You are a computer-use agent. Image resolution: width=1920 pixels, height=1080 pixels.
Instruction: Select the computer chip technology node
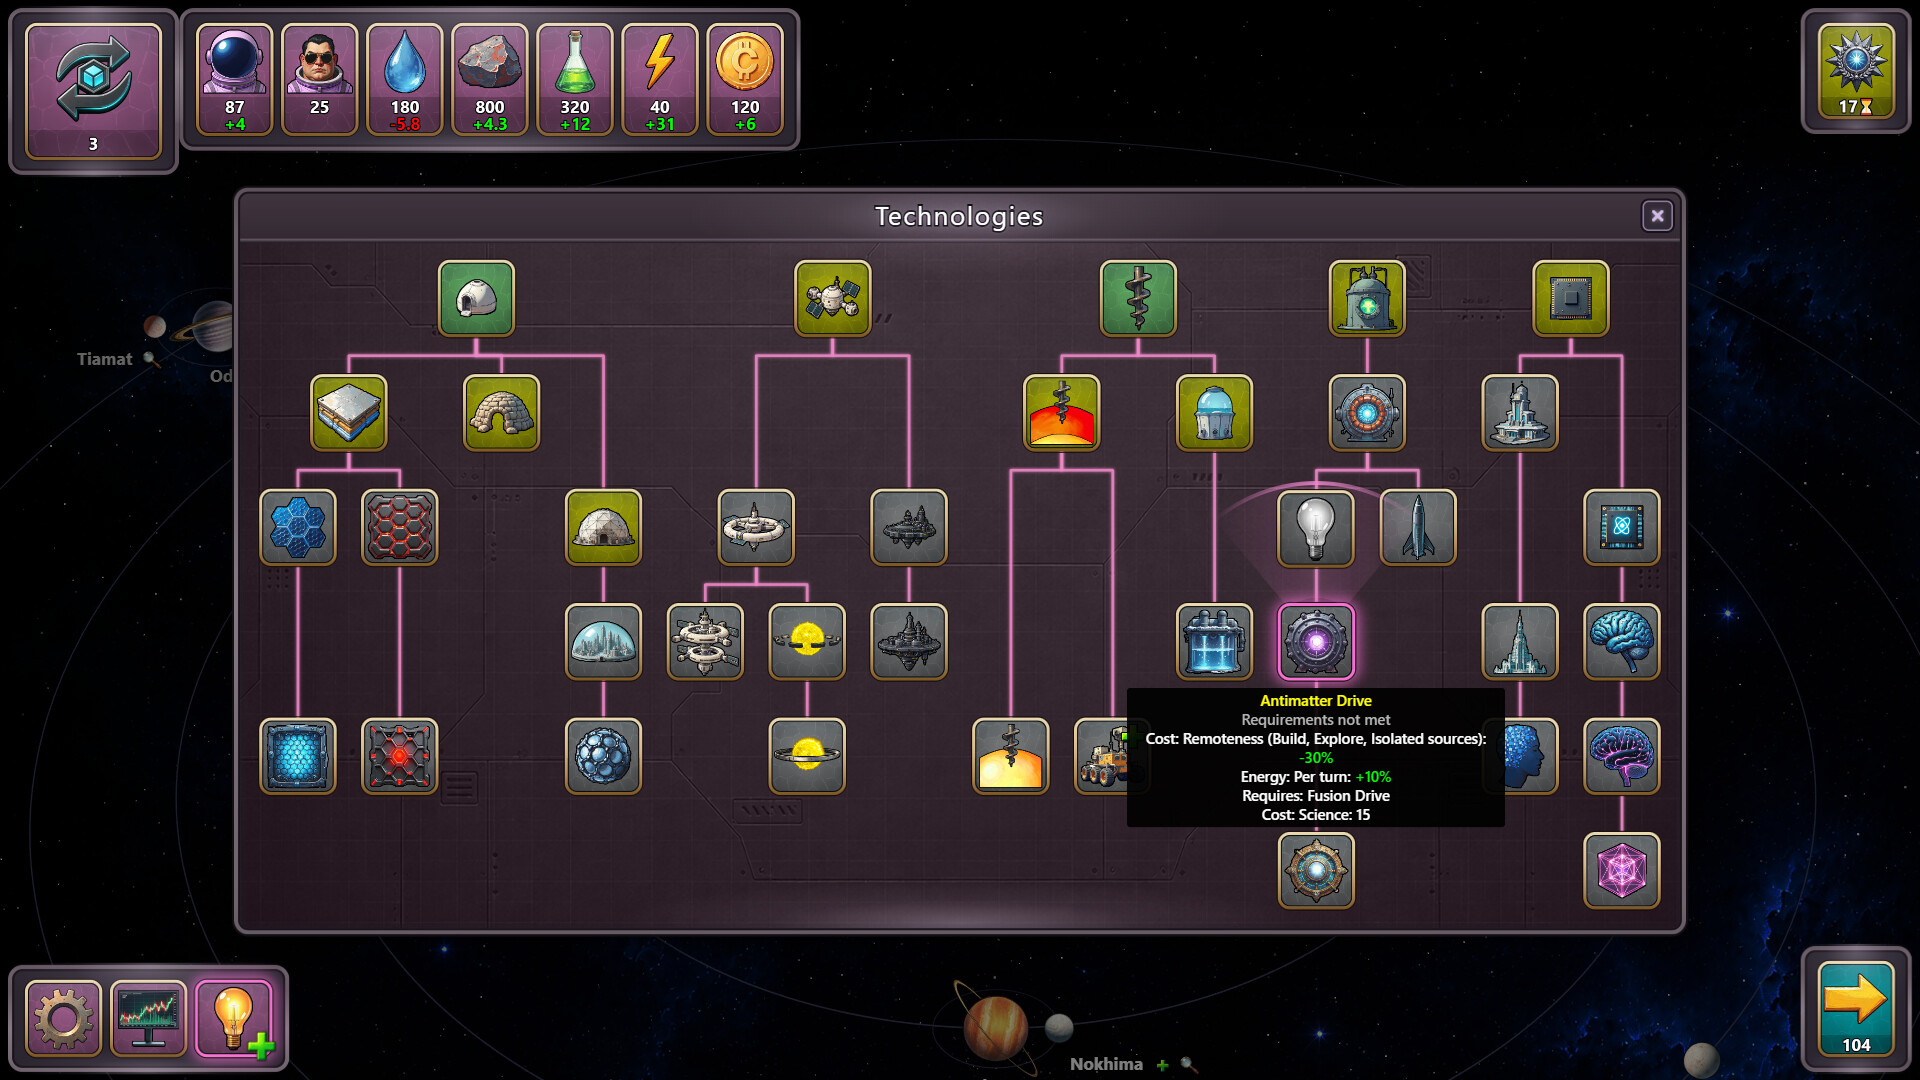click(x=1571, y=298)
